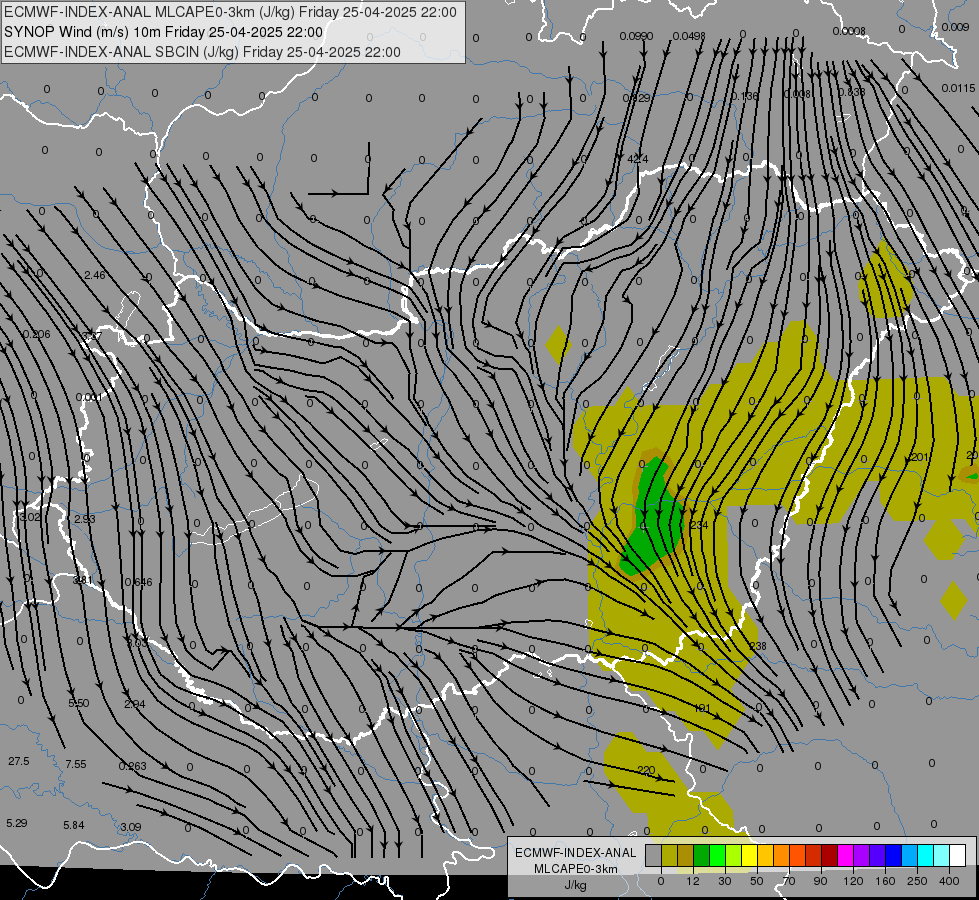Click the 27.5 value on the map
The height and width of the screenshot is (900, 979).
(19, 761)
